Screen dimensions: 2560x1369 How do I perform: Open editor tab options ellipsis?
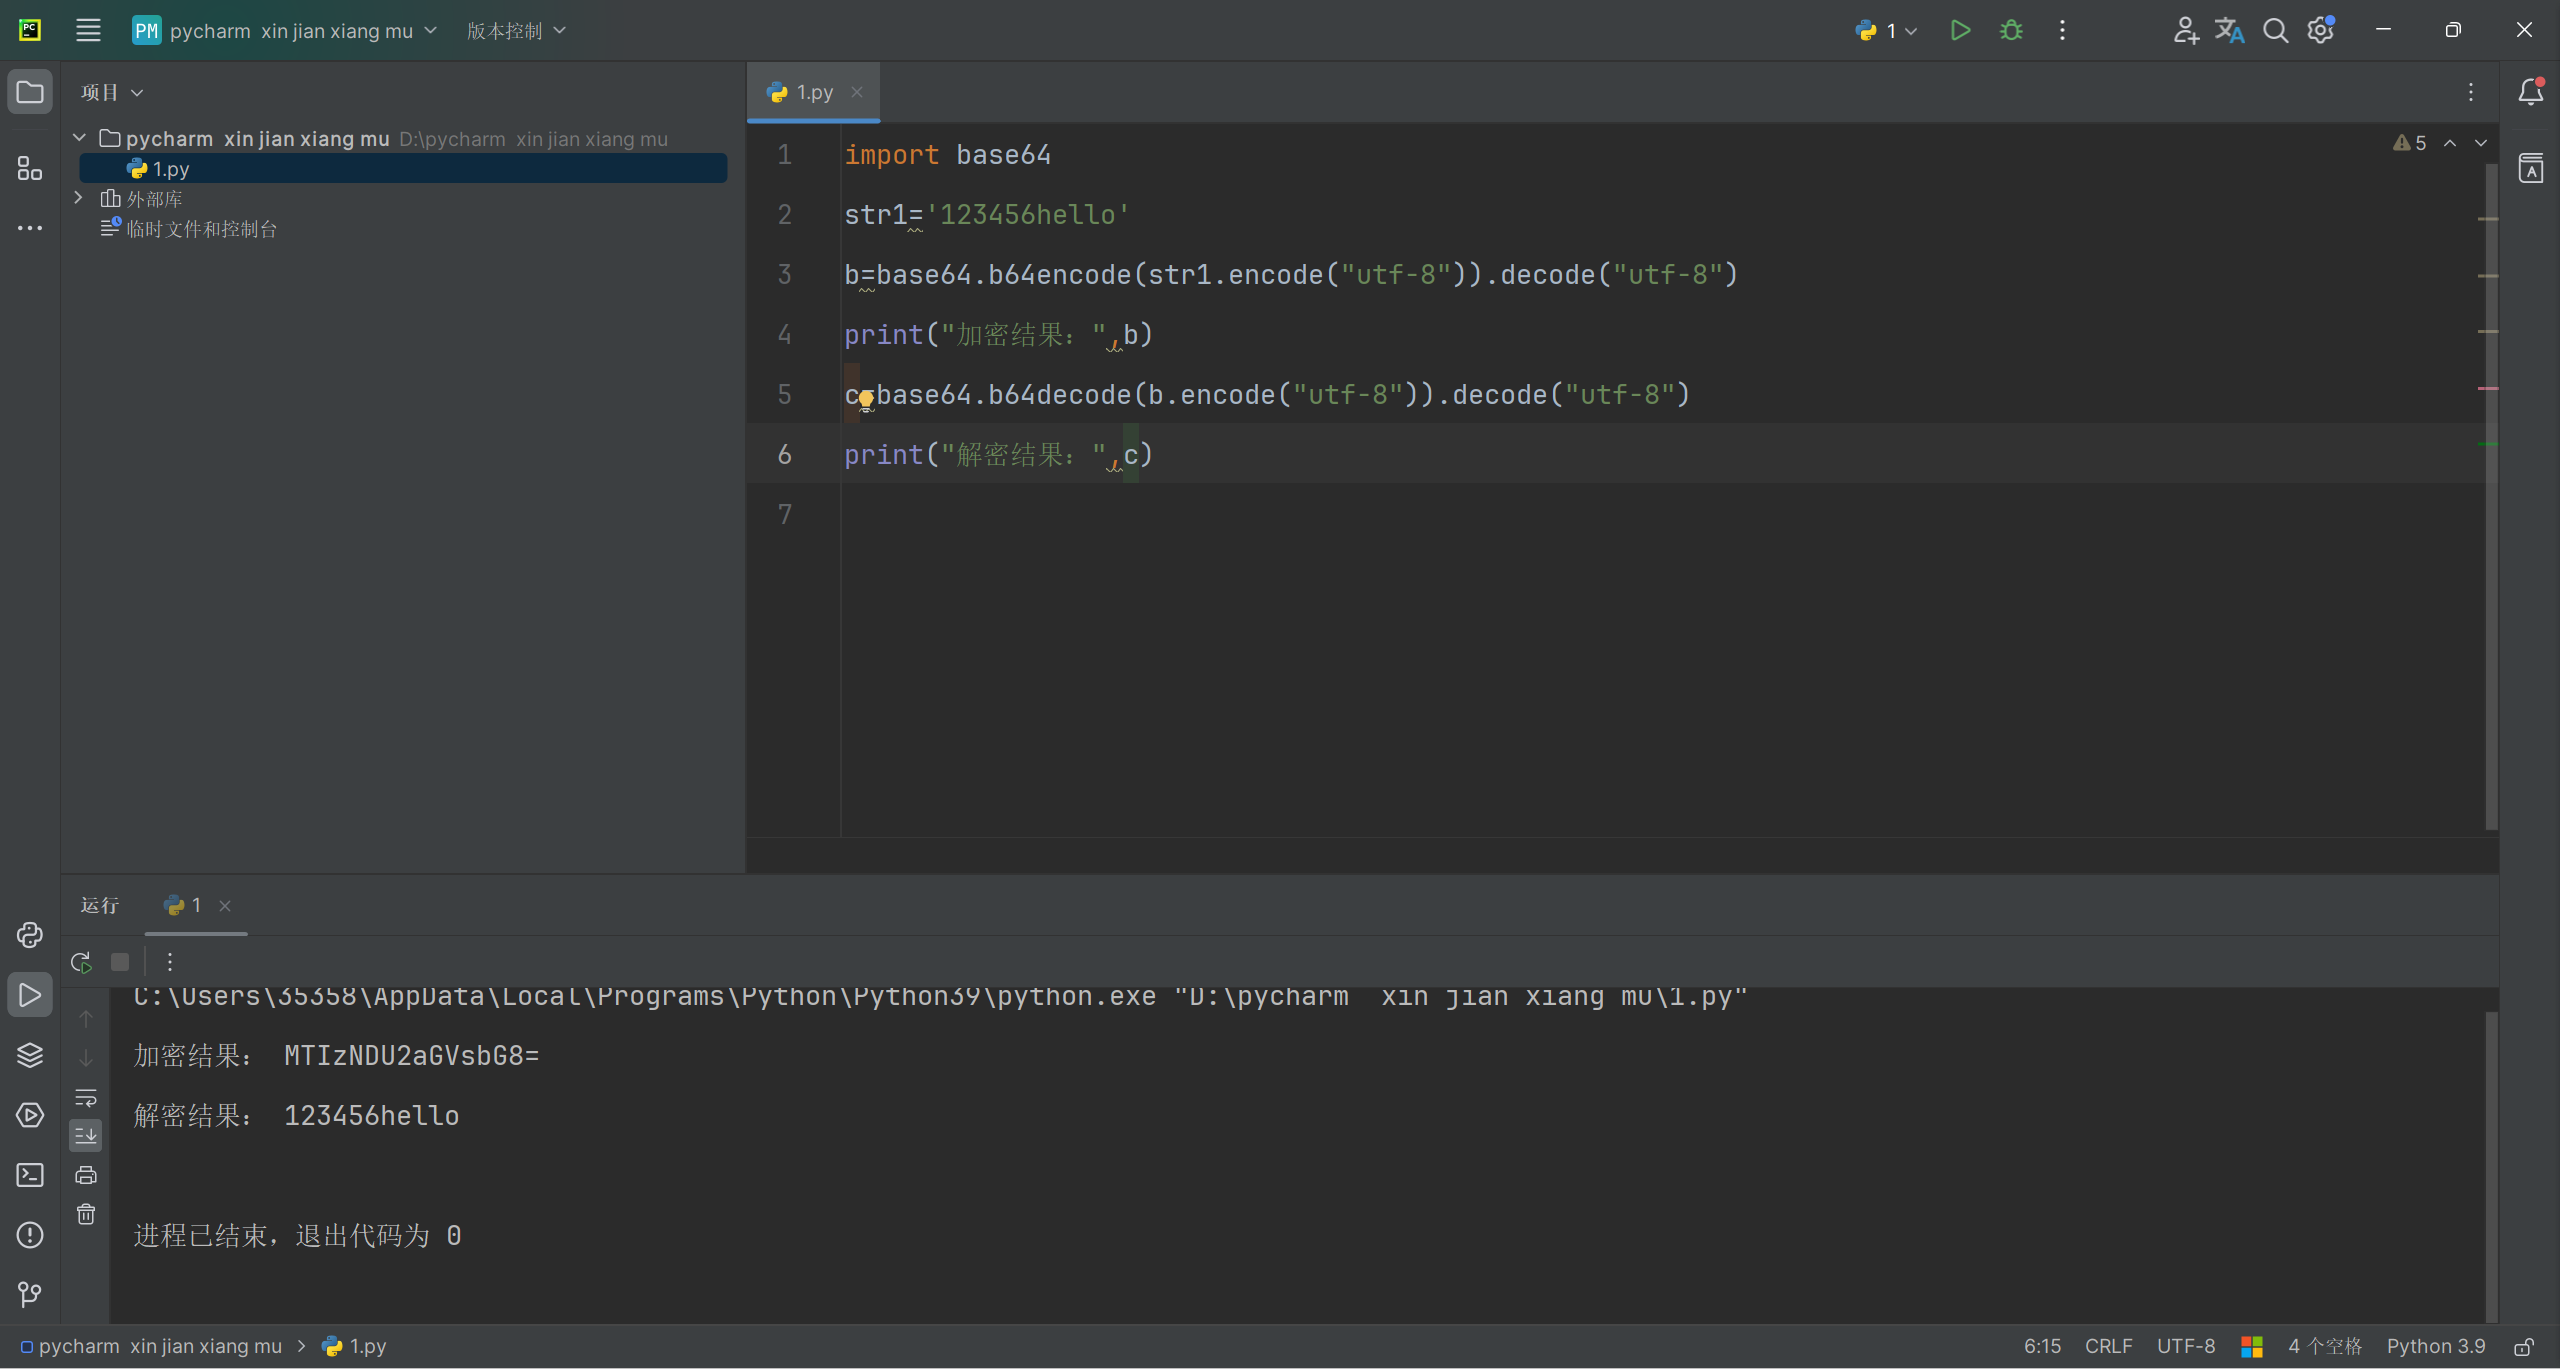click(x=2471, y=92)
